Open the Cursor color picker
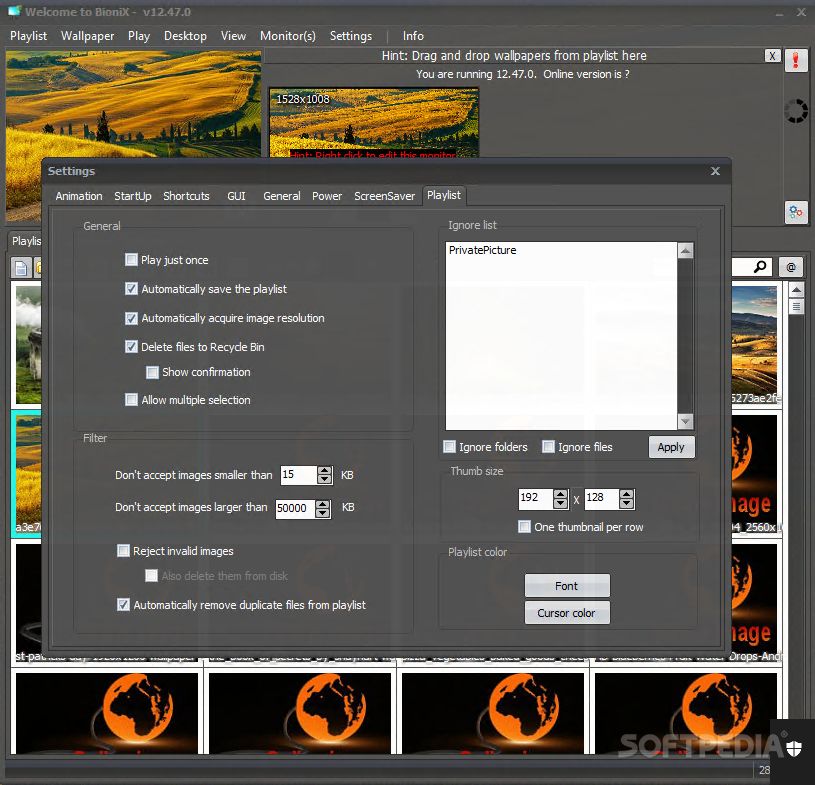Image resolution: width=815 pixels, height=785 pixels. (x=567, y=613)
